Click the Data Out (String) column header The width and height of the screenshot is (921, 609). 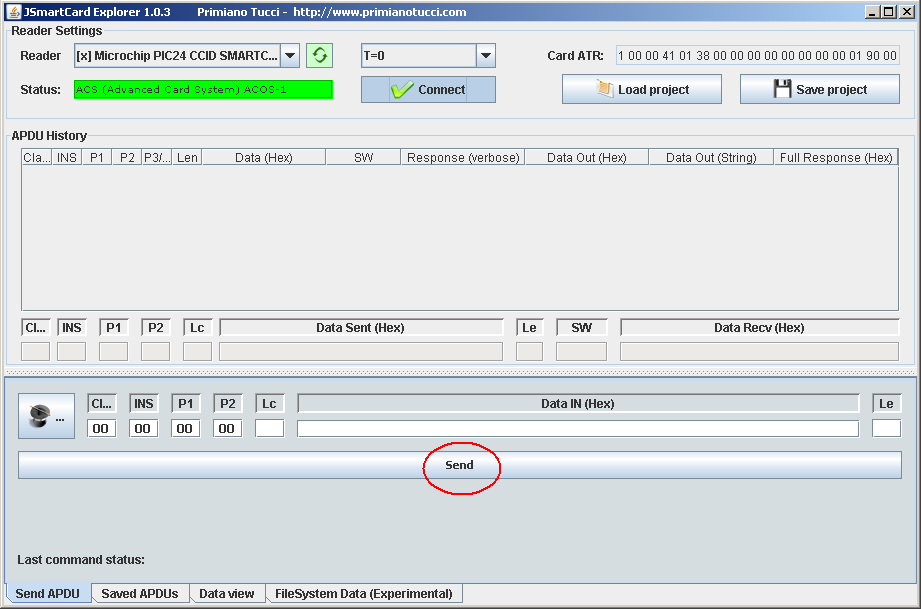(710, 157)
